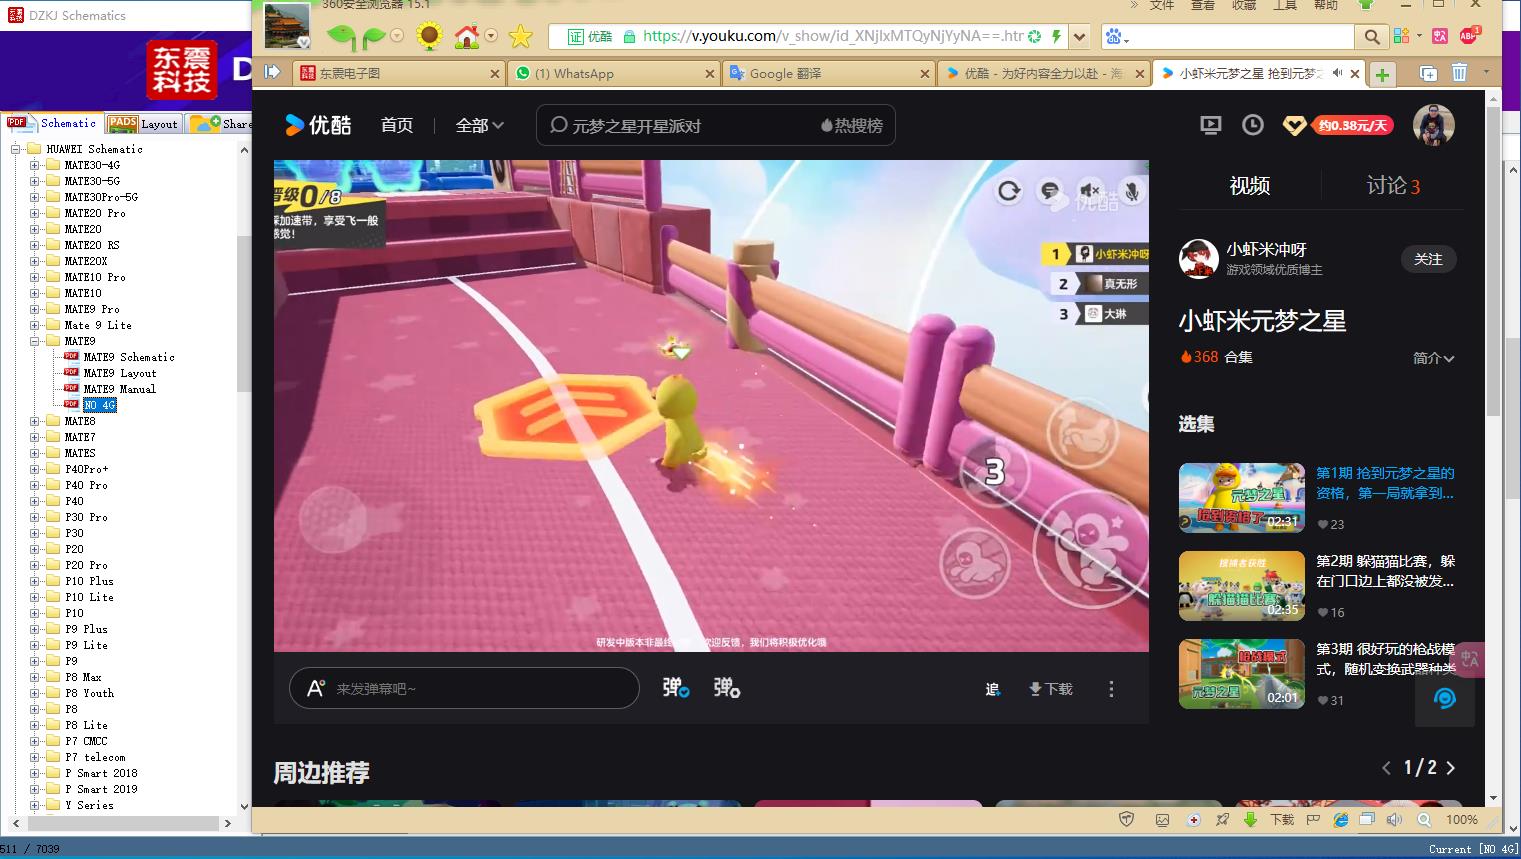Open the Layout tab in DZKJ Schematics
Viewport: 1521px width, 859px height.
point(143,124)
